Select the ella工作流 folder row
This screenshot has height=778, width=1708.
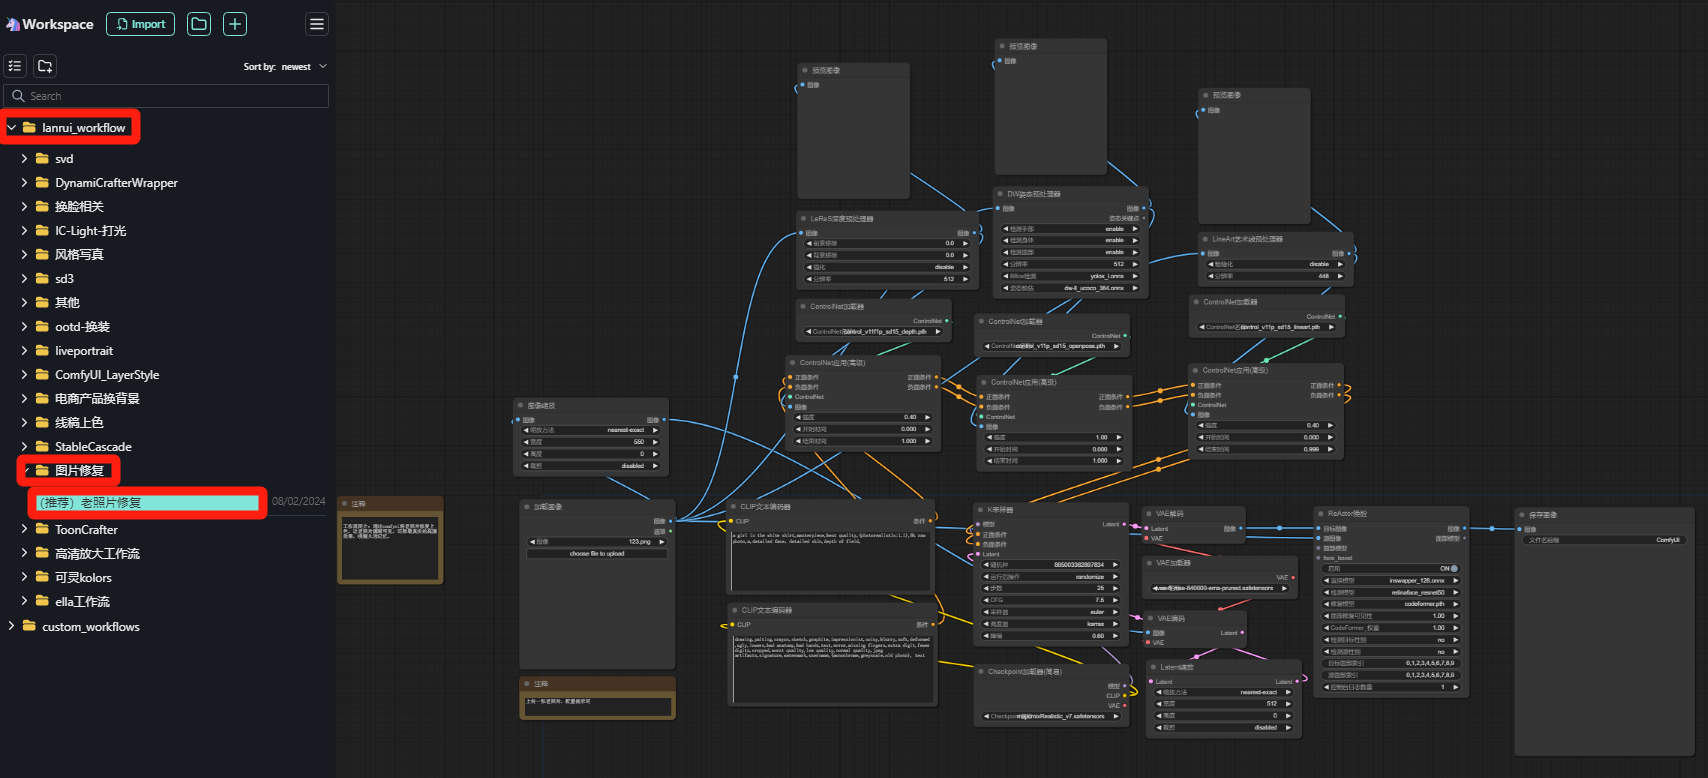pos(166,601)
